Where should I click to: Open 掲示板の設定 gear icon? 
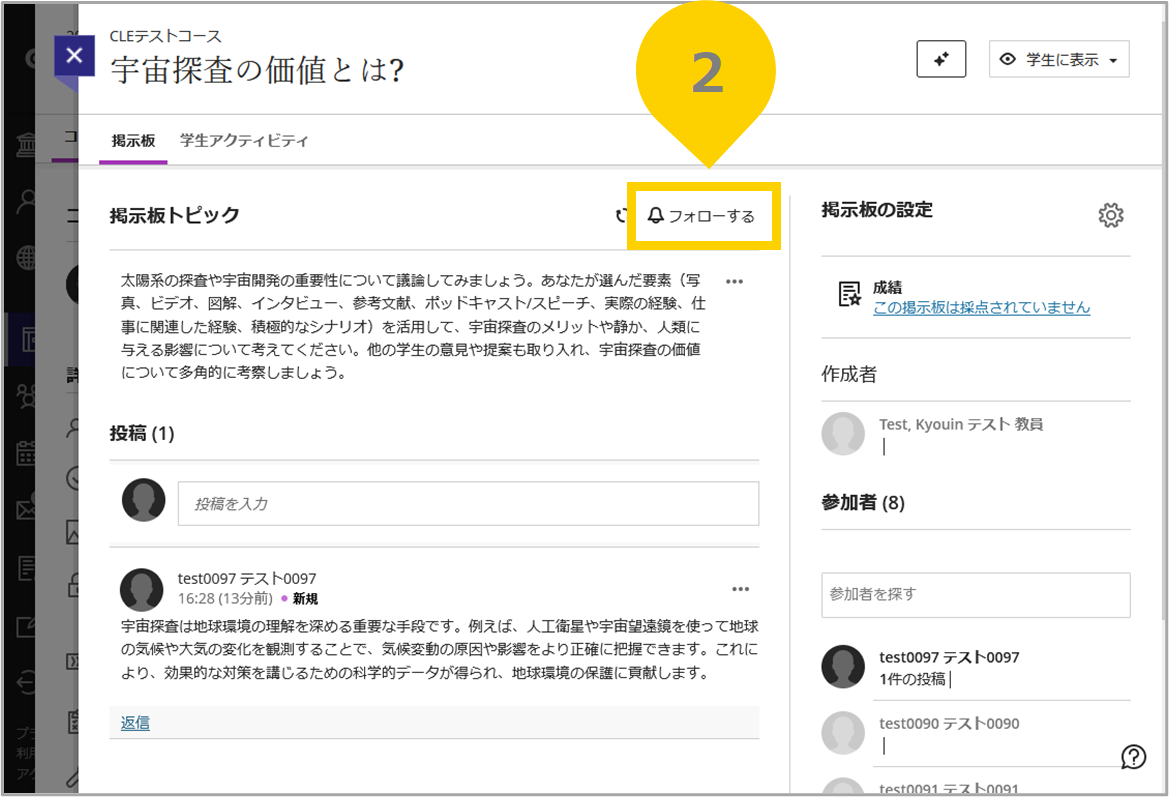click(1111, 215)
